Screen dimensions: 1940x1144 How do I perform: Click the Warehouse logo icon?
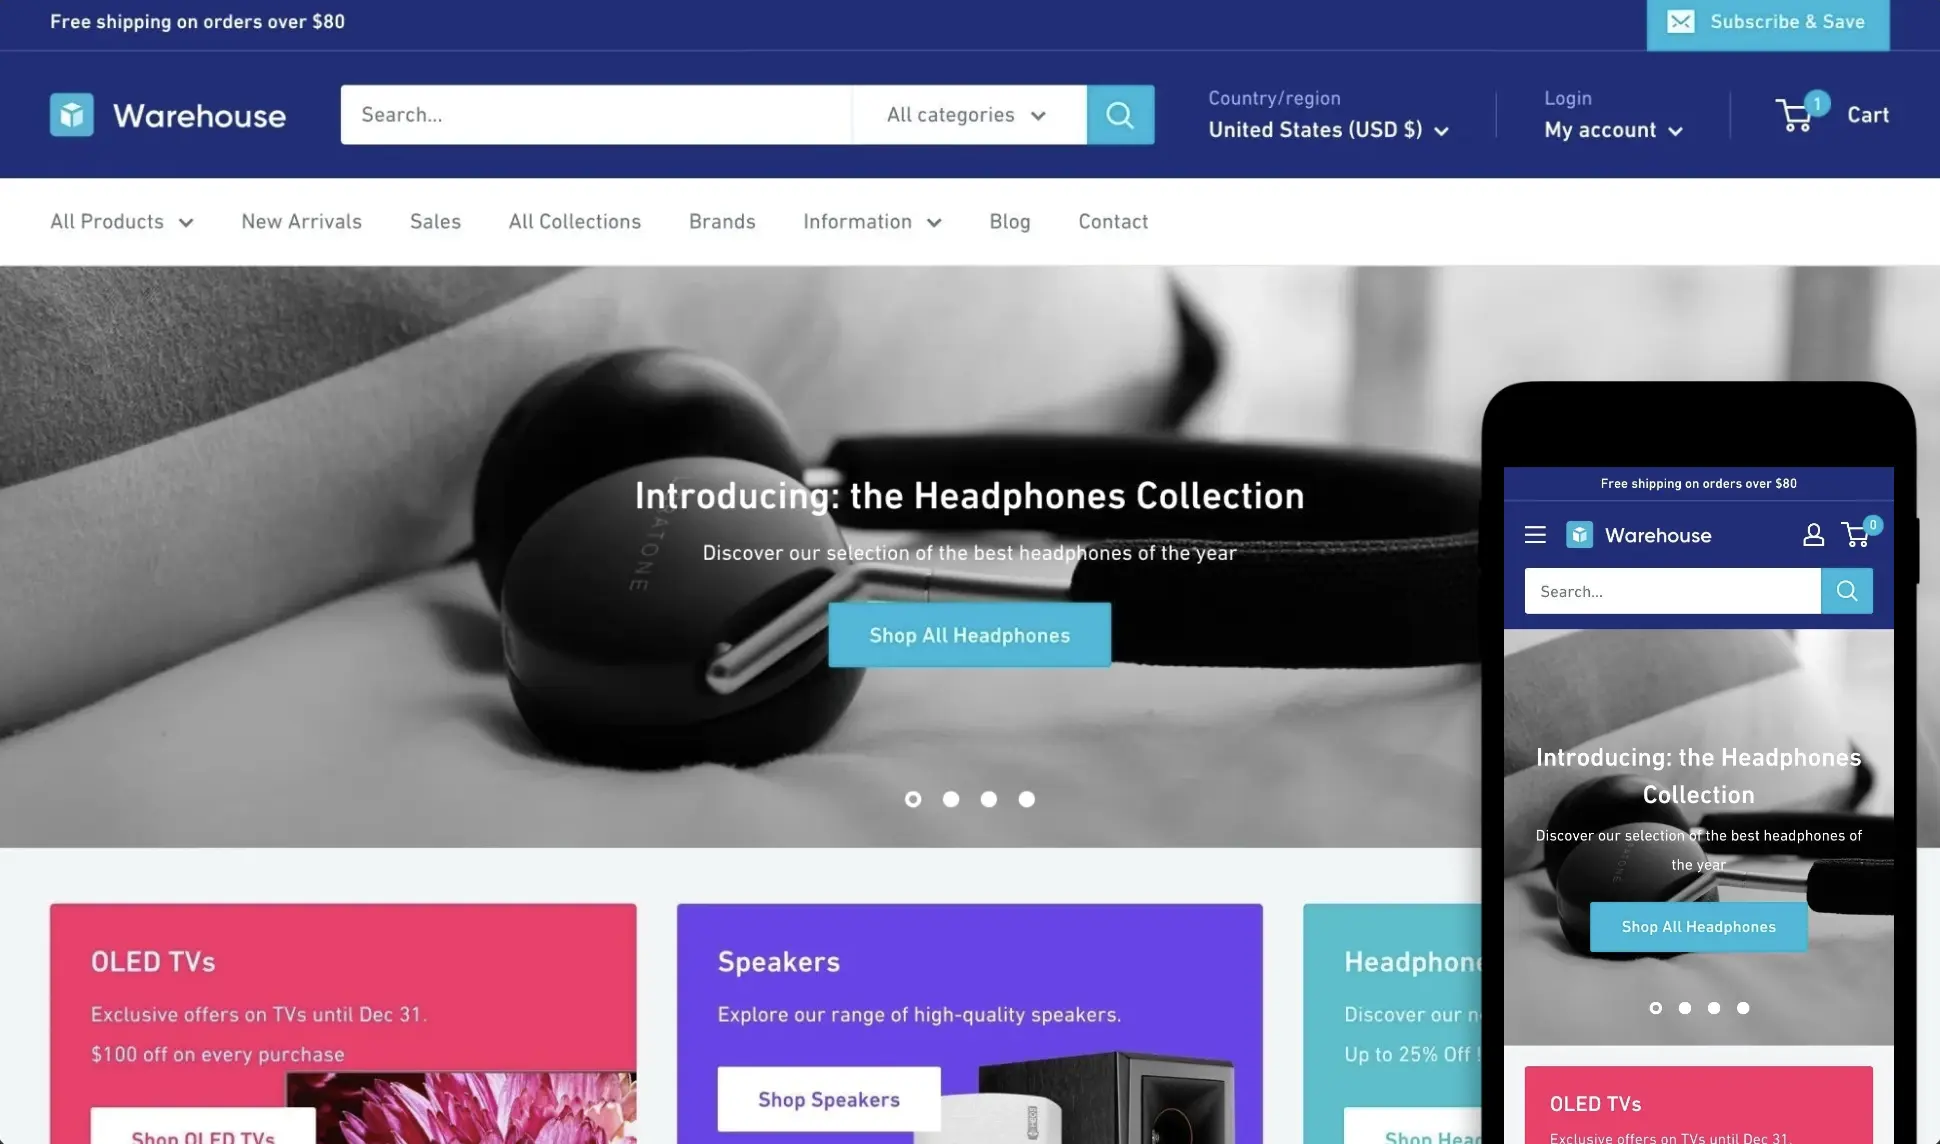72,113
